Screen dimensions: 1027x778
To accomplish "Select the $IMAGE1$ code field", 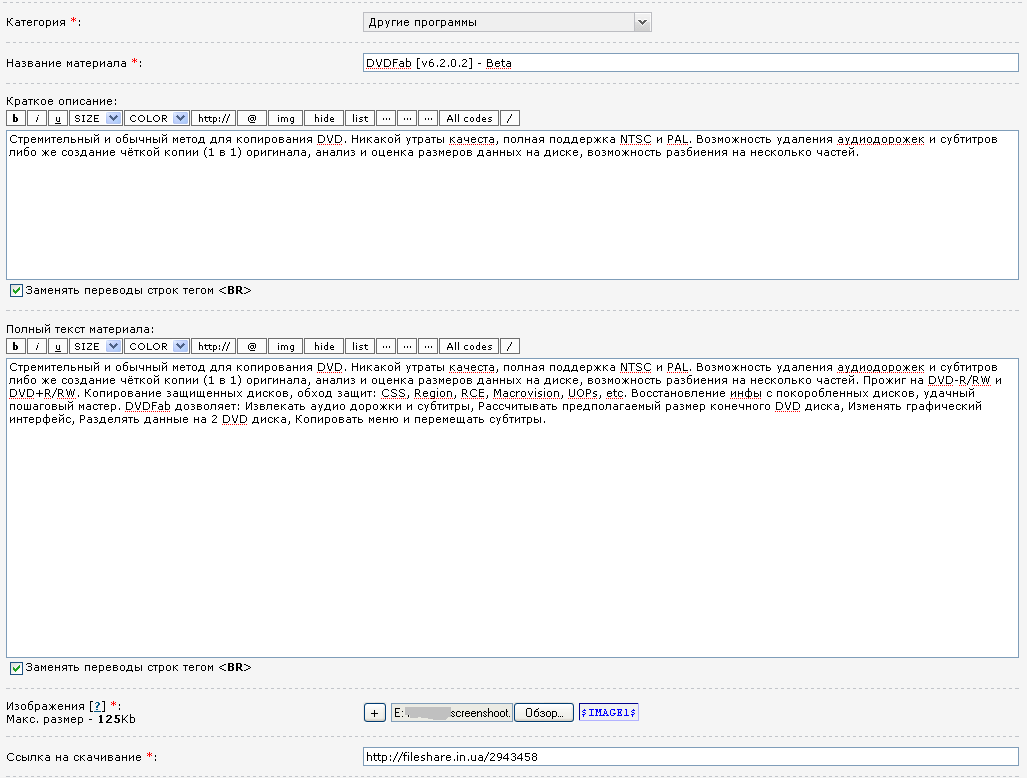I will click(608, 713).
